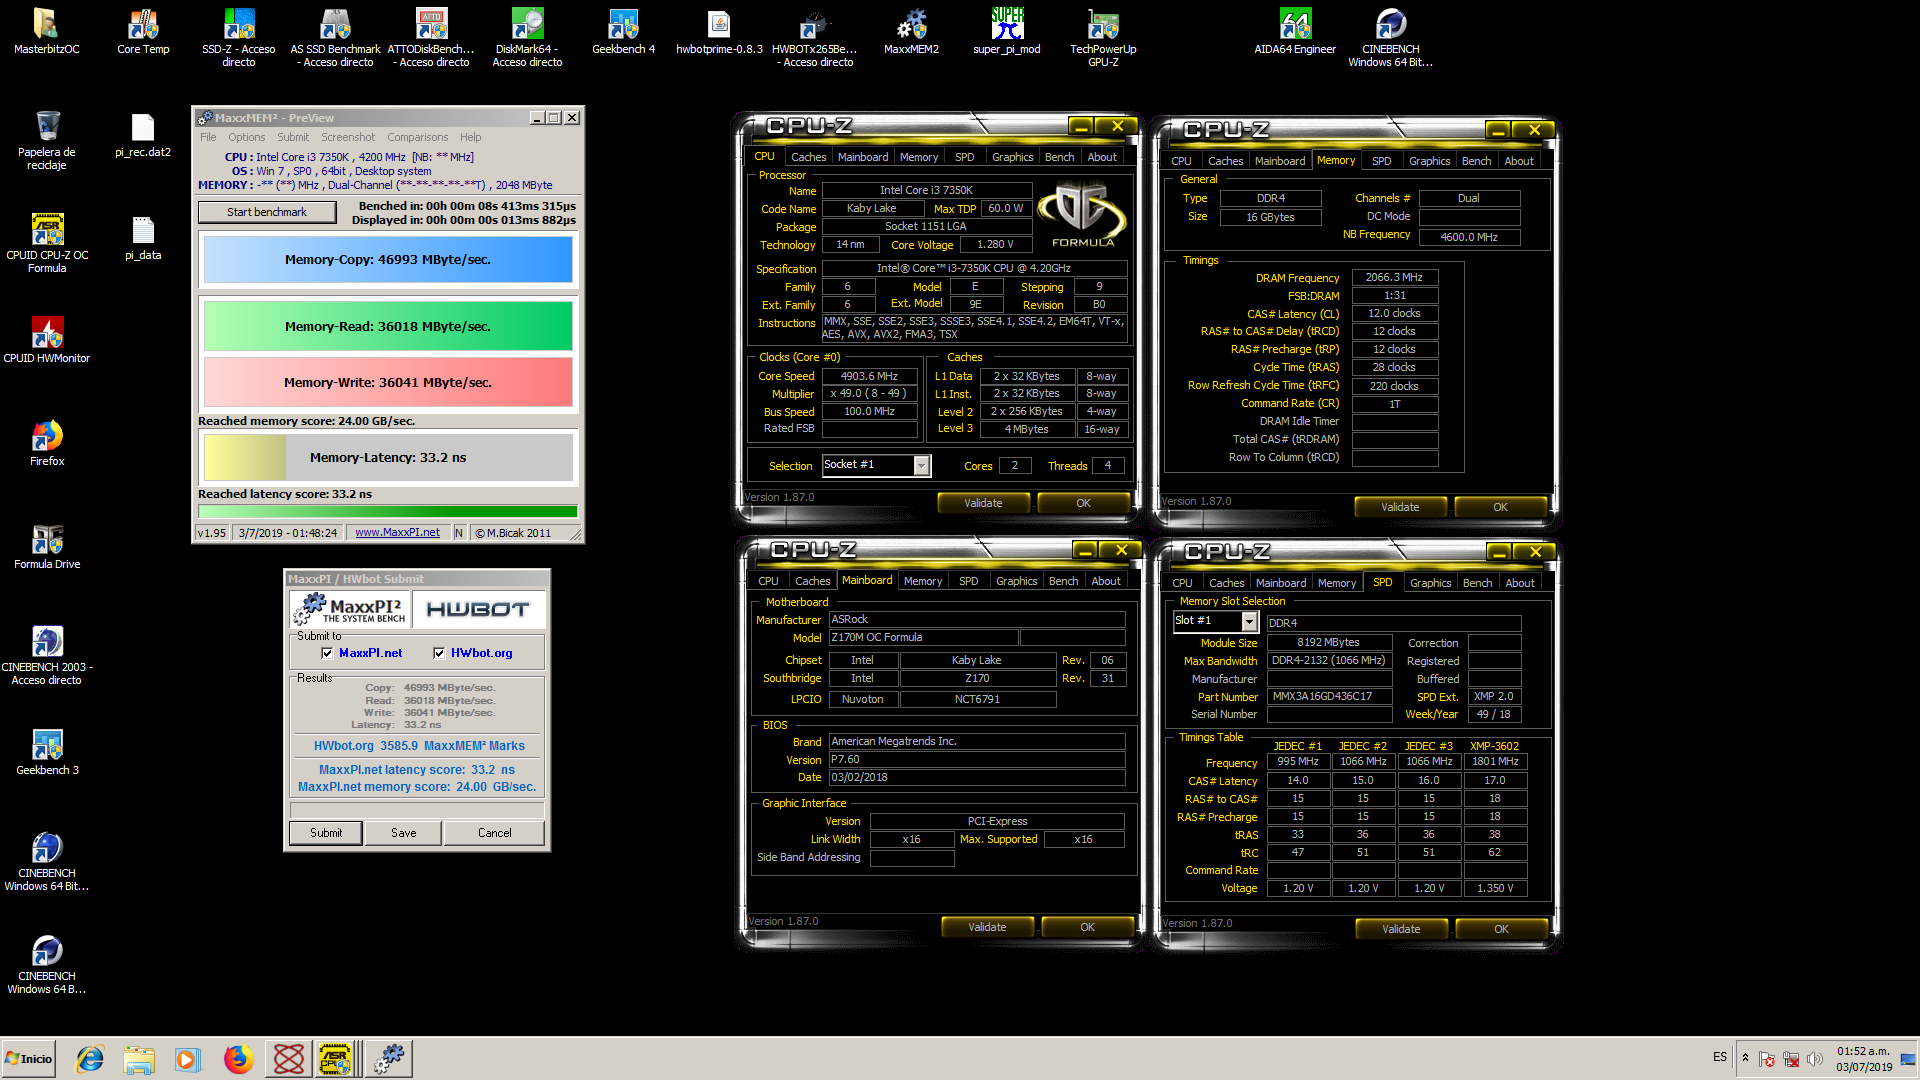Image resolution: width=1920 pixels, height=1080 pixels.
Task: Launch Core Temp desktop shortcut
Action: click(x=143, y=32)
